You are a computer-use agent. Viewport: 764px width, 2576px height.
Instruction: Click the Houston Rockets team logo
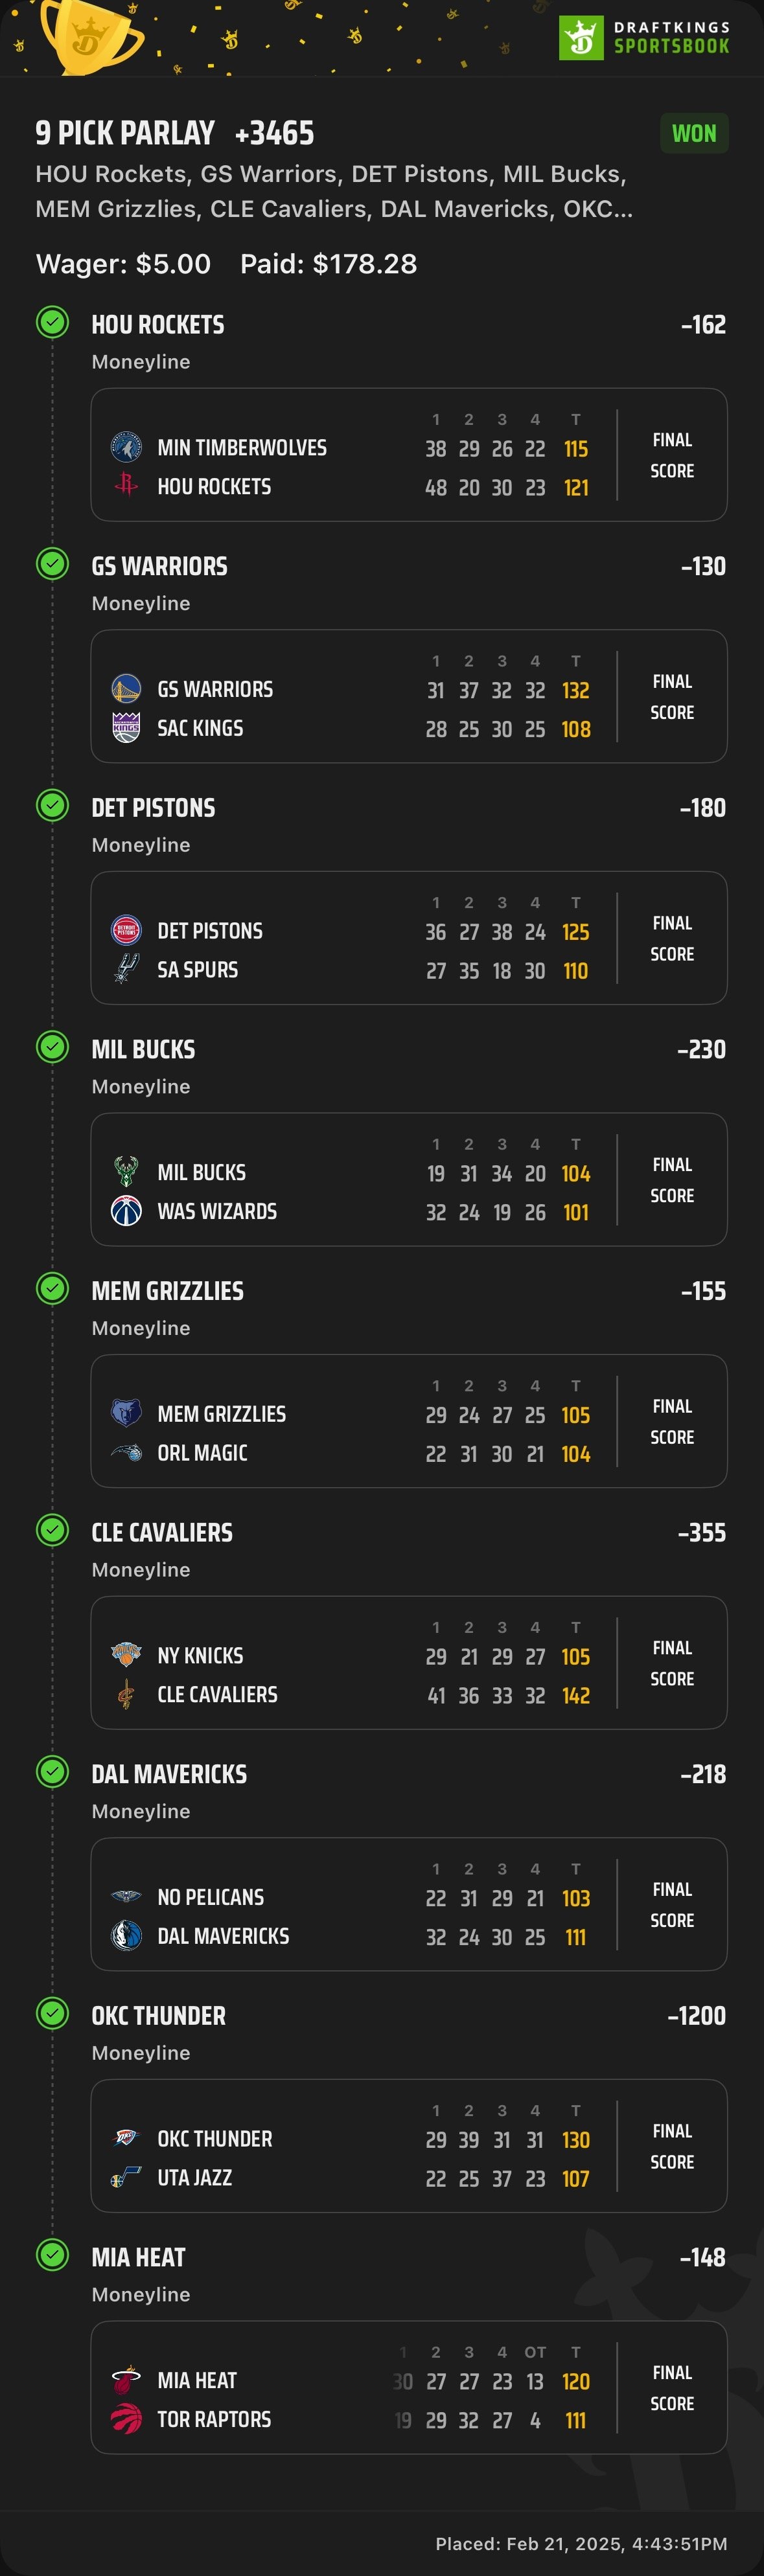tap(126, 485)
